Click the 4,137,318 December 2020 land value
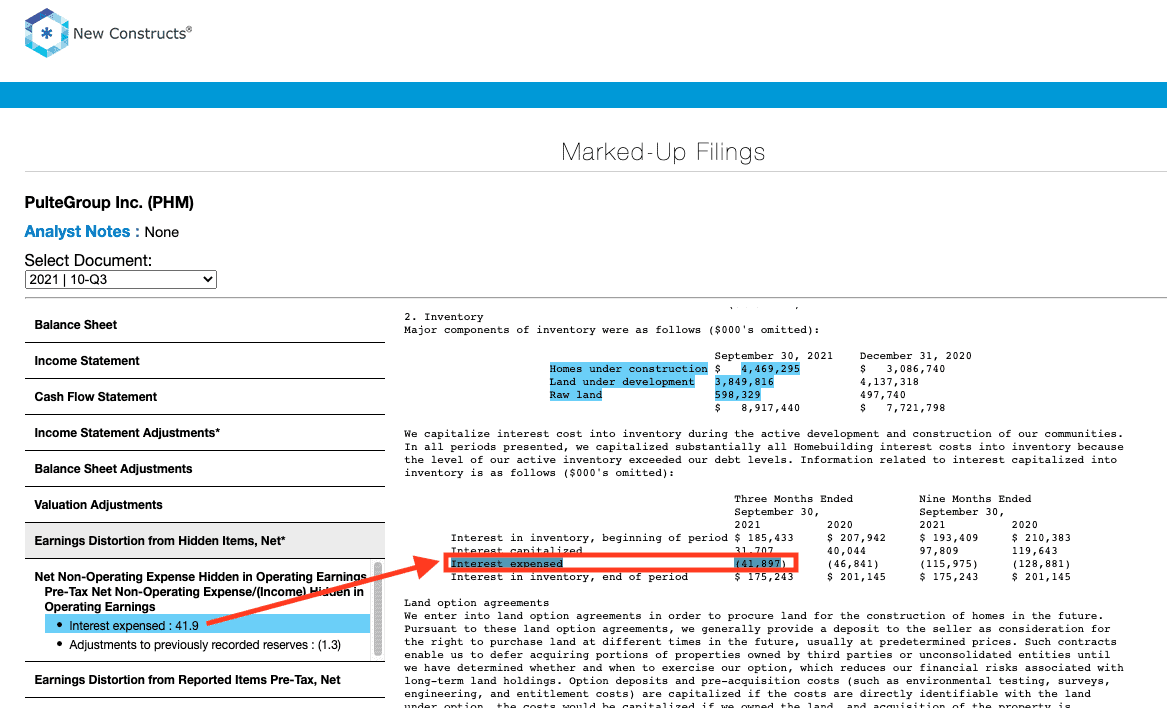1167x708 pixels. coord(889,382)
